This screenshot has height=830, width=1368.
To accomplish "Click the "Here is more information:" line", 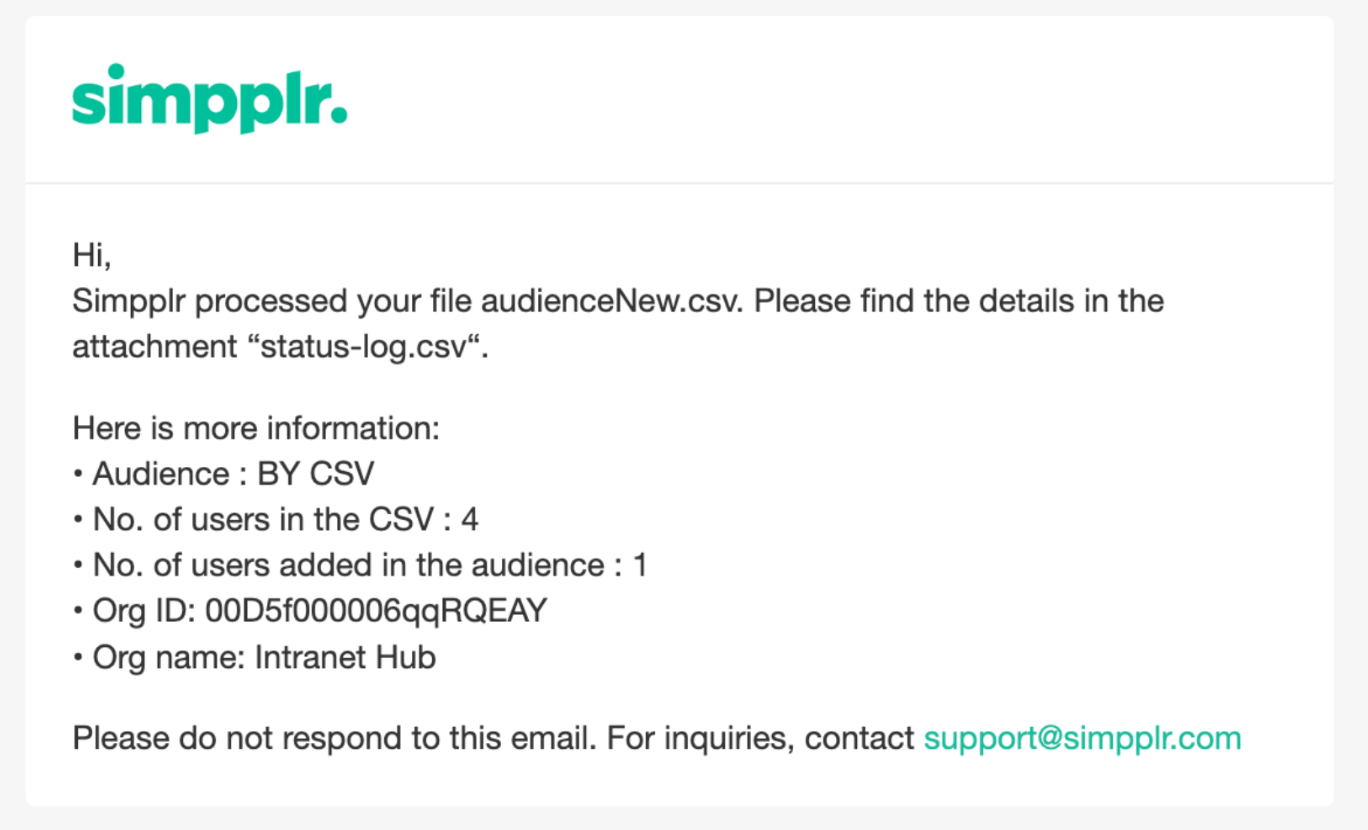I will click(256, 429).
